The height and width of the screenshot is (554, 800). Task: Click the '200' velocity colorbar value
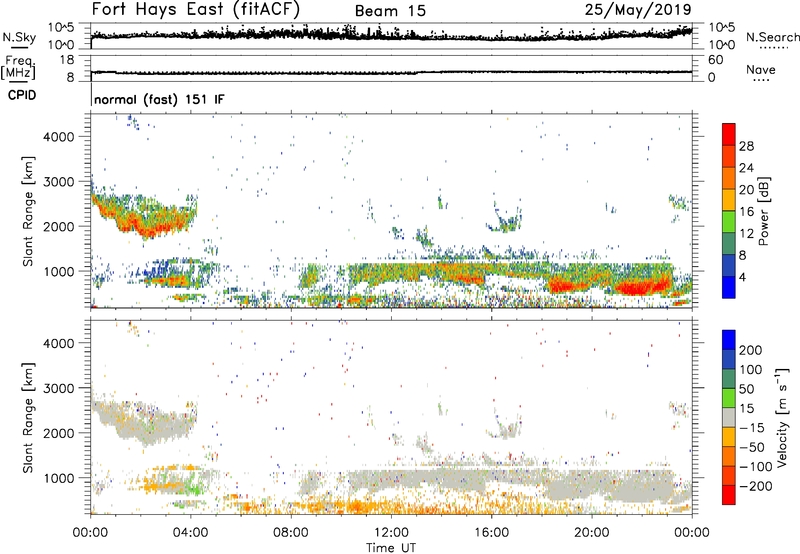(751, 350)
